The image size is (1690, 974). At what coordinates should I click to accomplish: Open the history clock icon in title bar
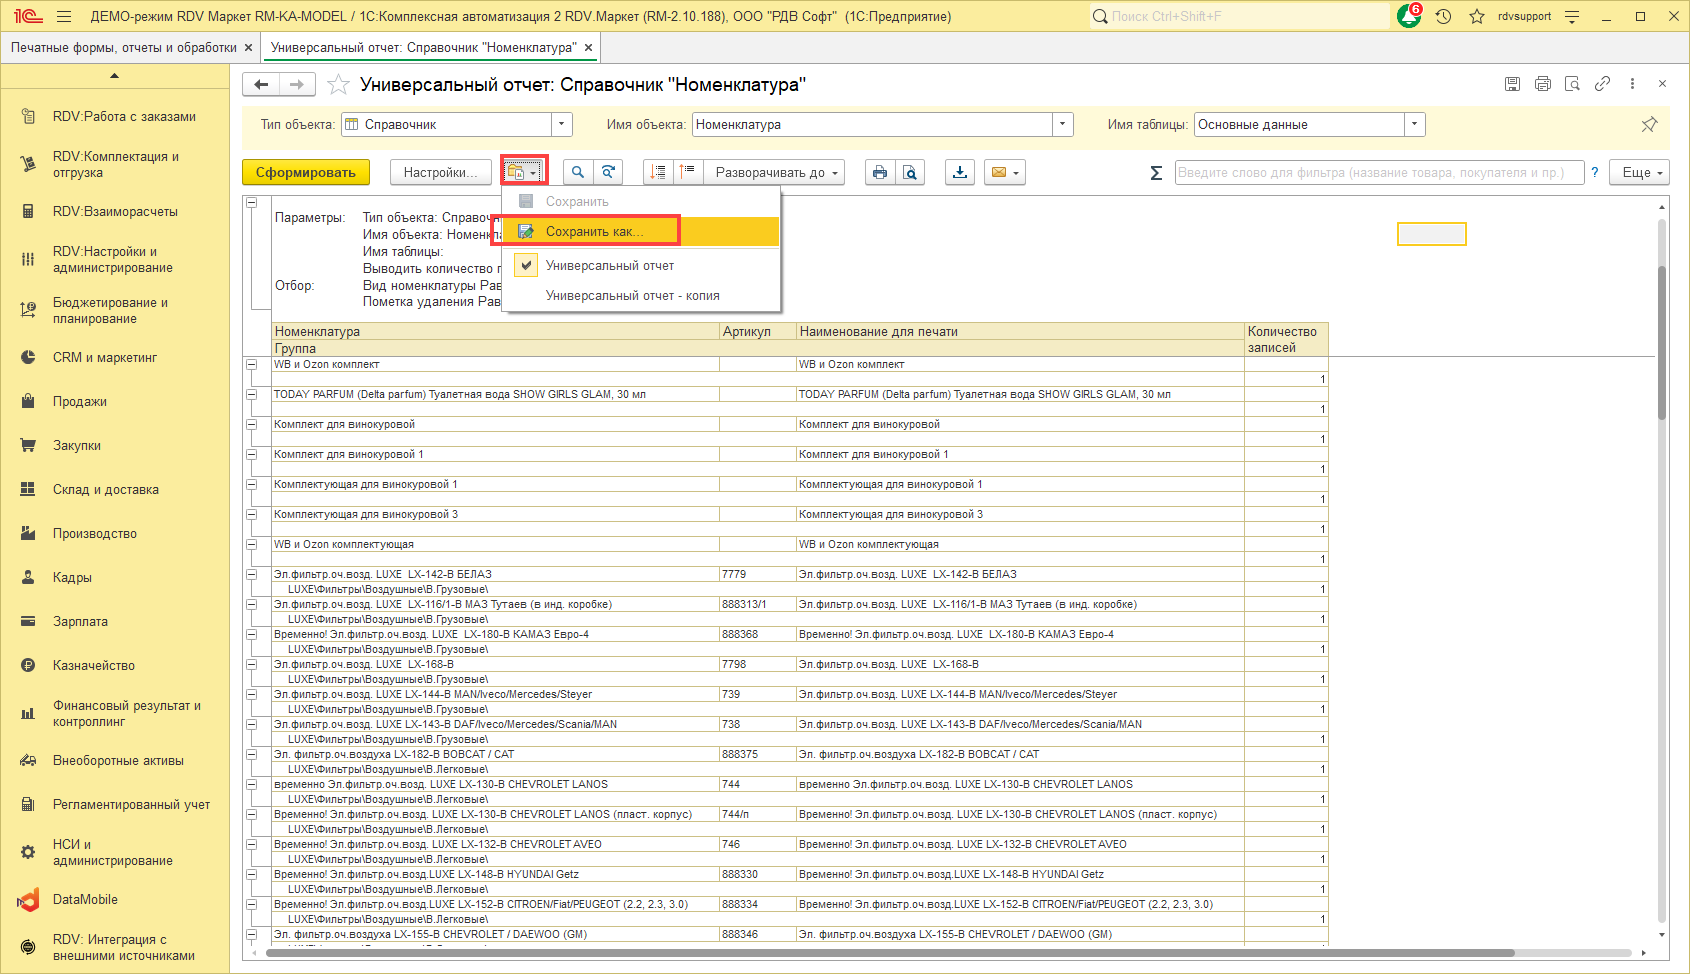click(x=1443, y=17)
